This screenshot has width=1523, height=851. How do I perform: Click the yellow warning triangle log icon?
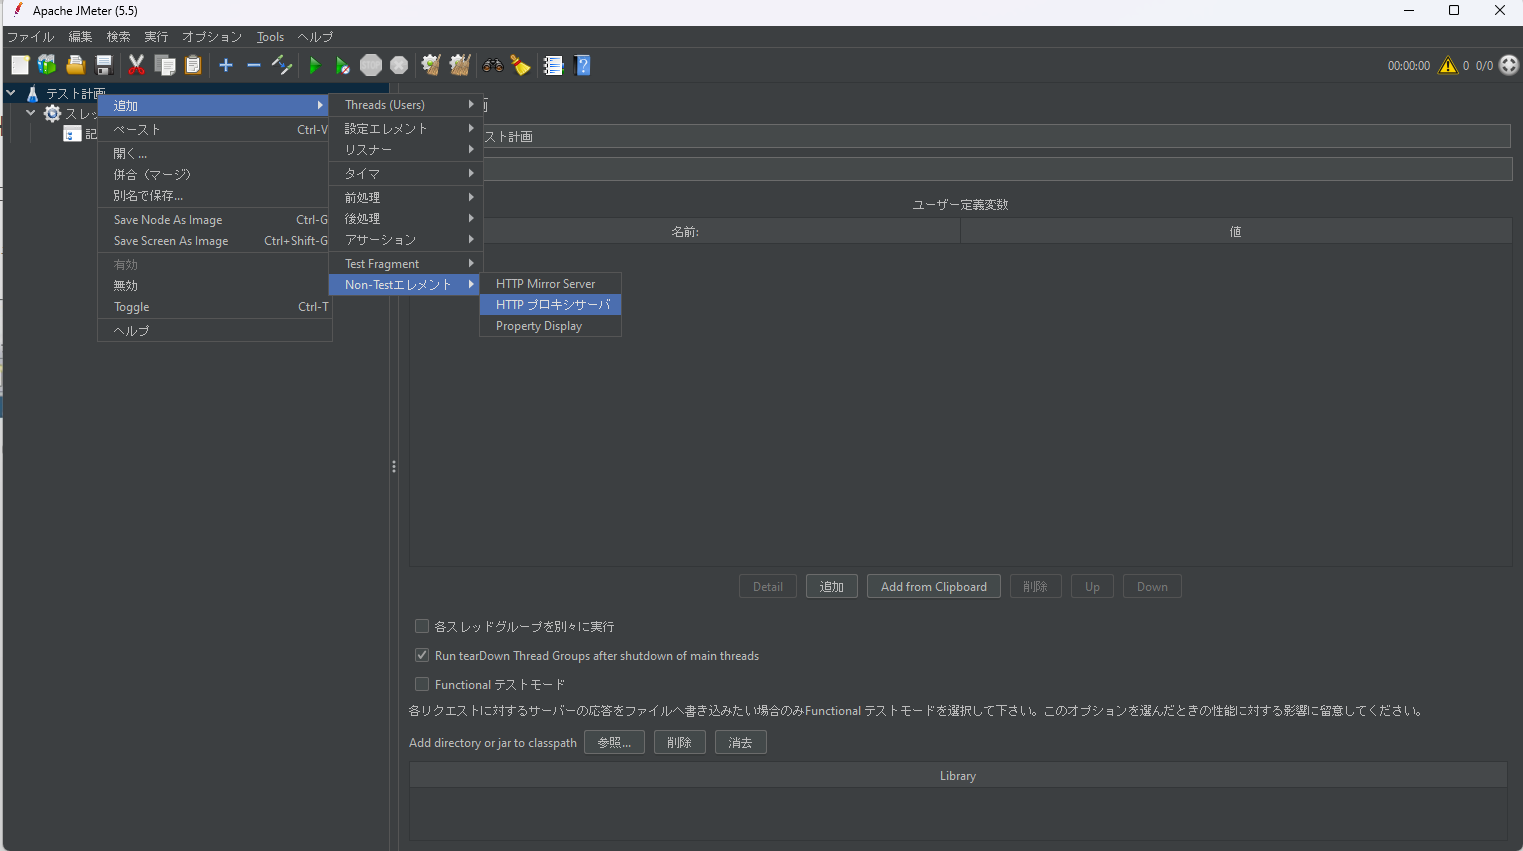1448,66
